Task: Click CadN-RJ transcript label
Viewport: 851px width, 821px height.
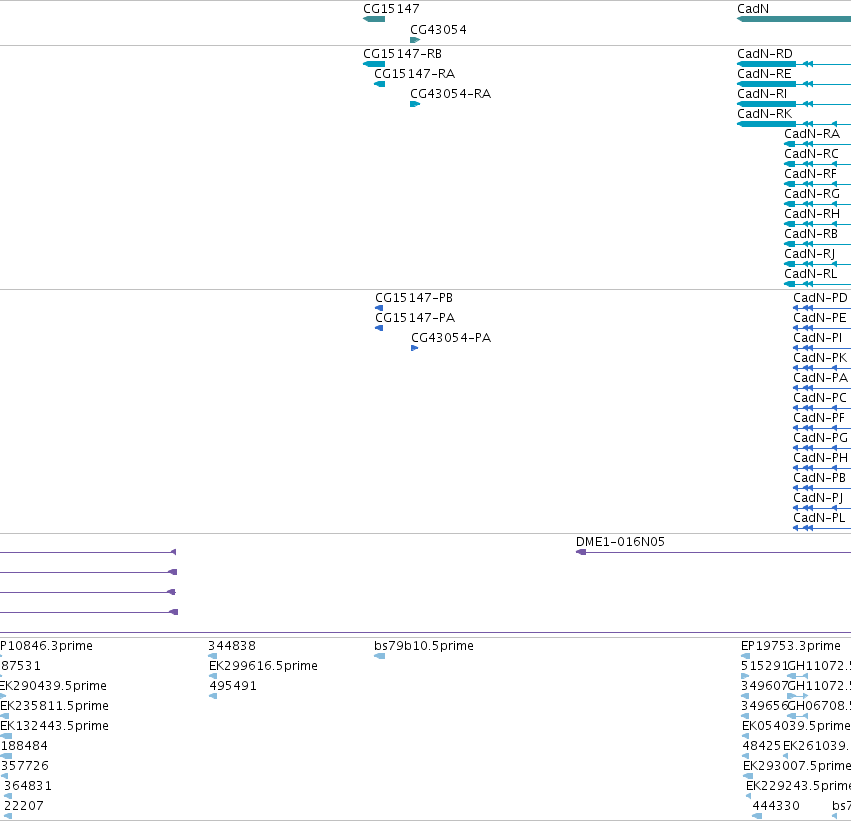Action: coord(809,254)
